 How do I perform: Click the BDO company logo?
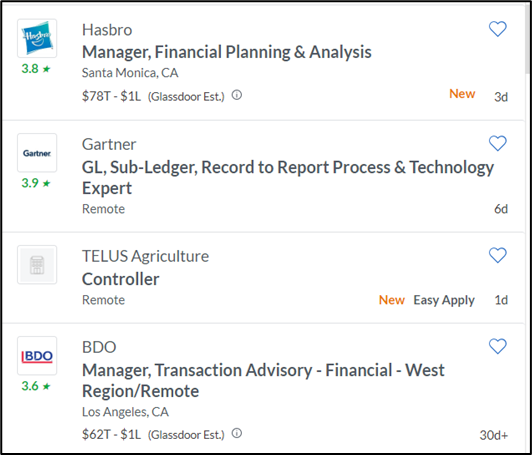tap(37, 356)
